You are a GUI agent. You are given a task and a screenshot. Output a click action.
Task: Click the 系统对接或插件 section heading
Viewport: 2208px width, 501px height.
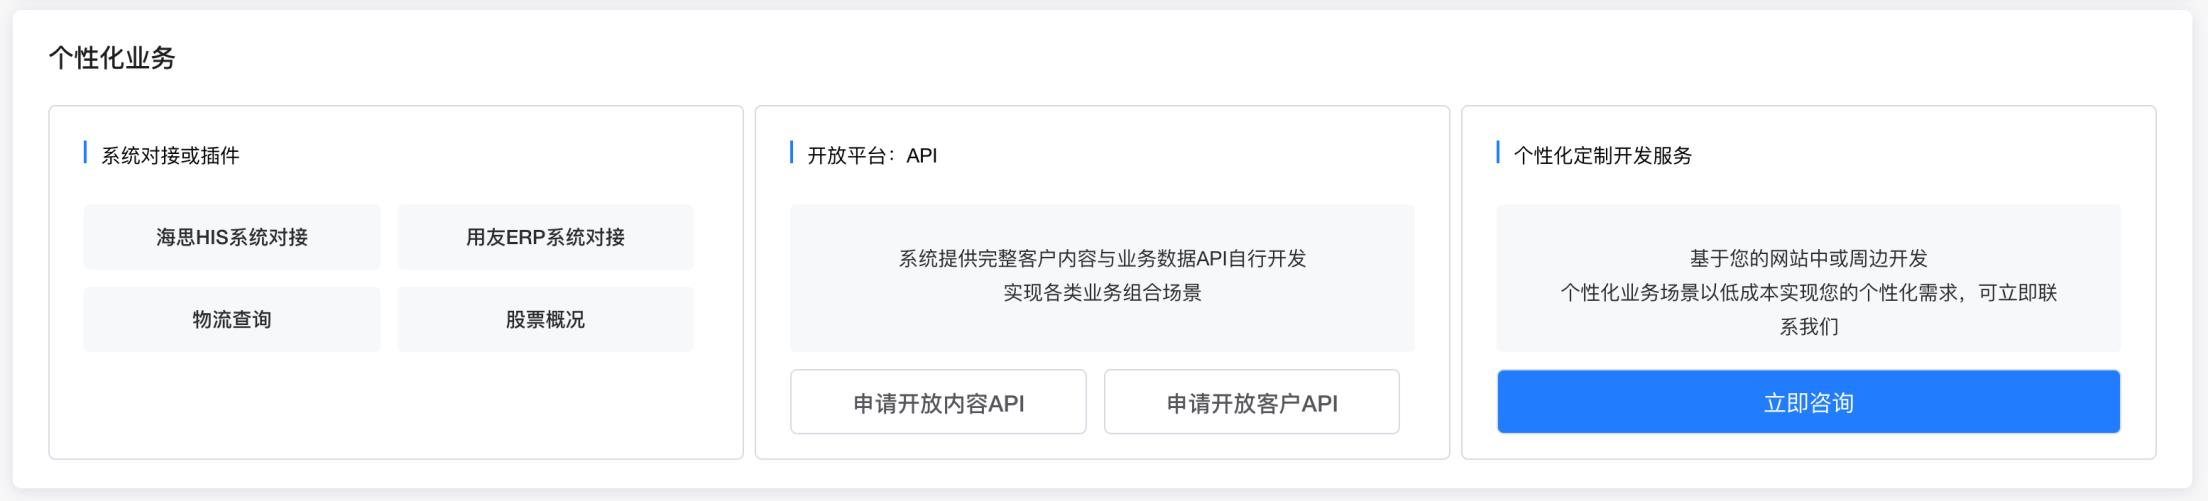(x=170, y=155)
